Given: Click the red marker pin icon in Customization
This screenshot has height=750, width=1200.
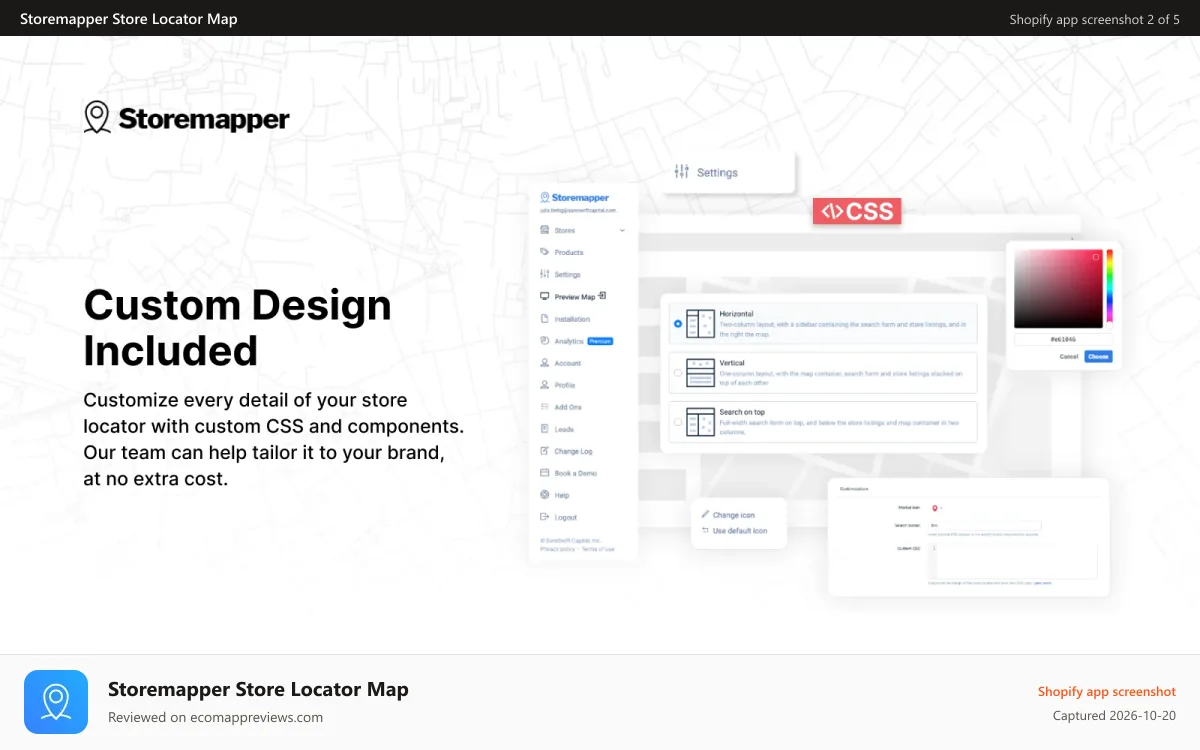Looking at the screenshot, I should pos(935,508).
